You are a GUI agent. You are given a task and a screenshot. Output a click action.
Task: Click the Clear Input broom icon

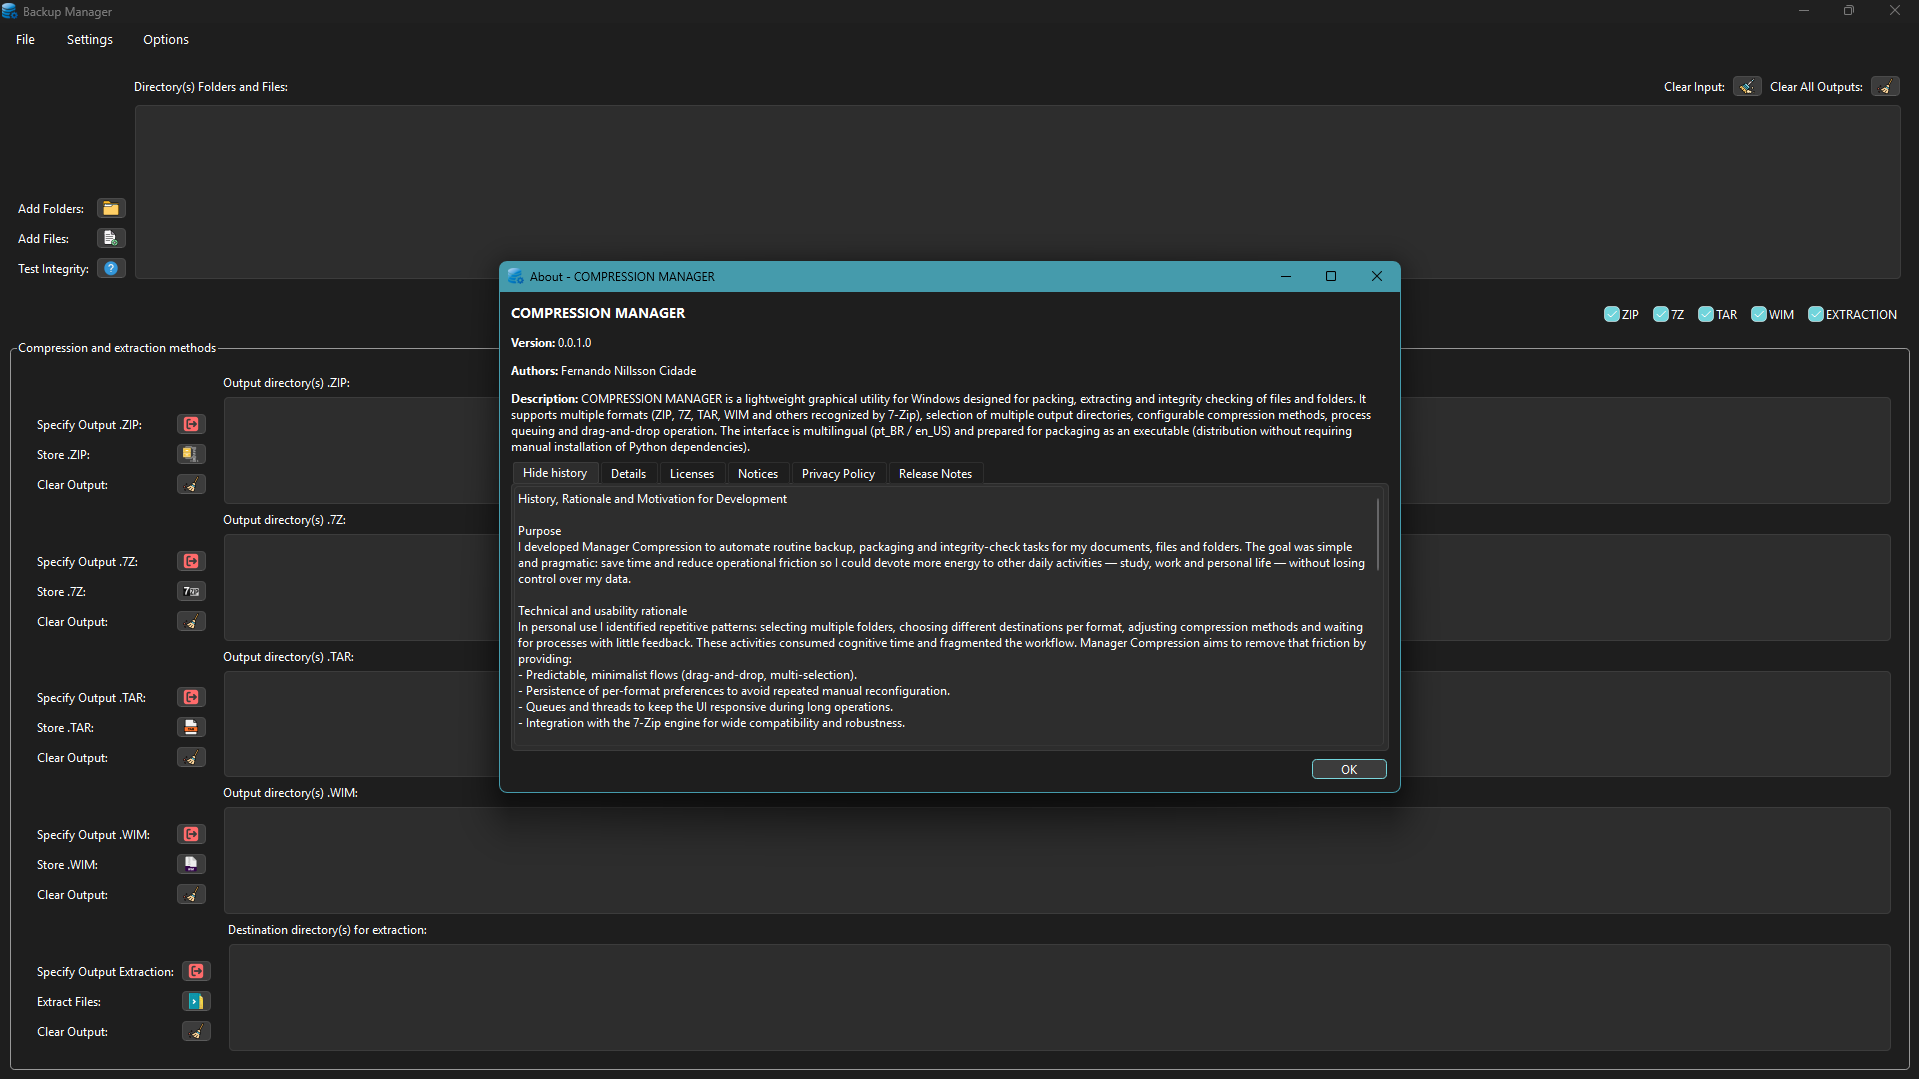point(1747,87)
